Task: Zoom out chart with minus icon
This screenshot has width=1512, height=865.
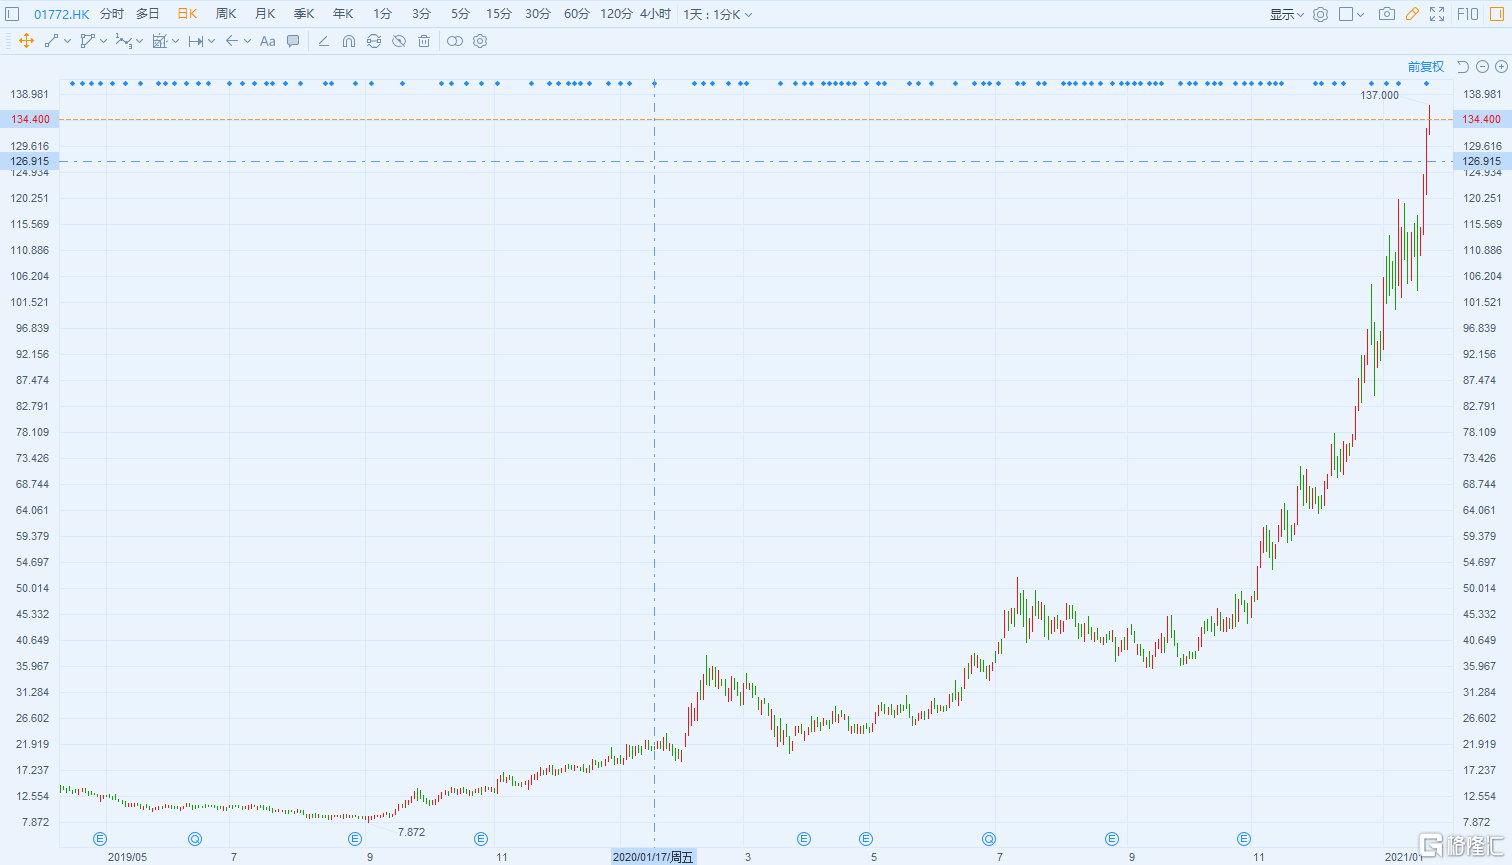Action: coord(1482,67)
